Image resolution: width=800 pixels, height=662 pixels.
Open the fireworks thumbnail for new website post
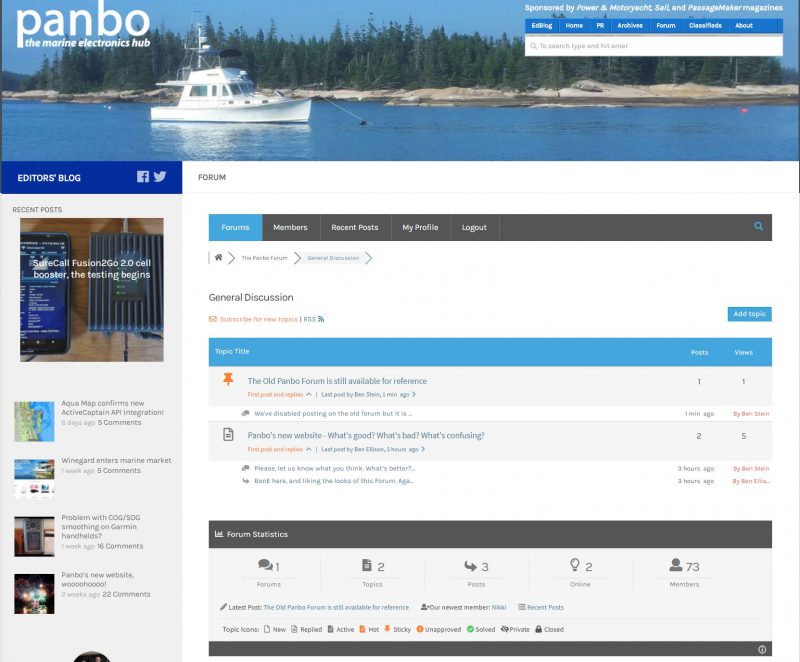click(x=34, y=594)
